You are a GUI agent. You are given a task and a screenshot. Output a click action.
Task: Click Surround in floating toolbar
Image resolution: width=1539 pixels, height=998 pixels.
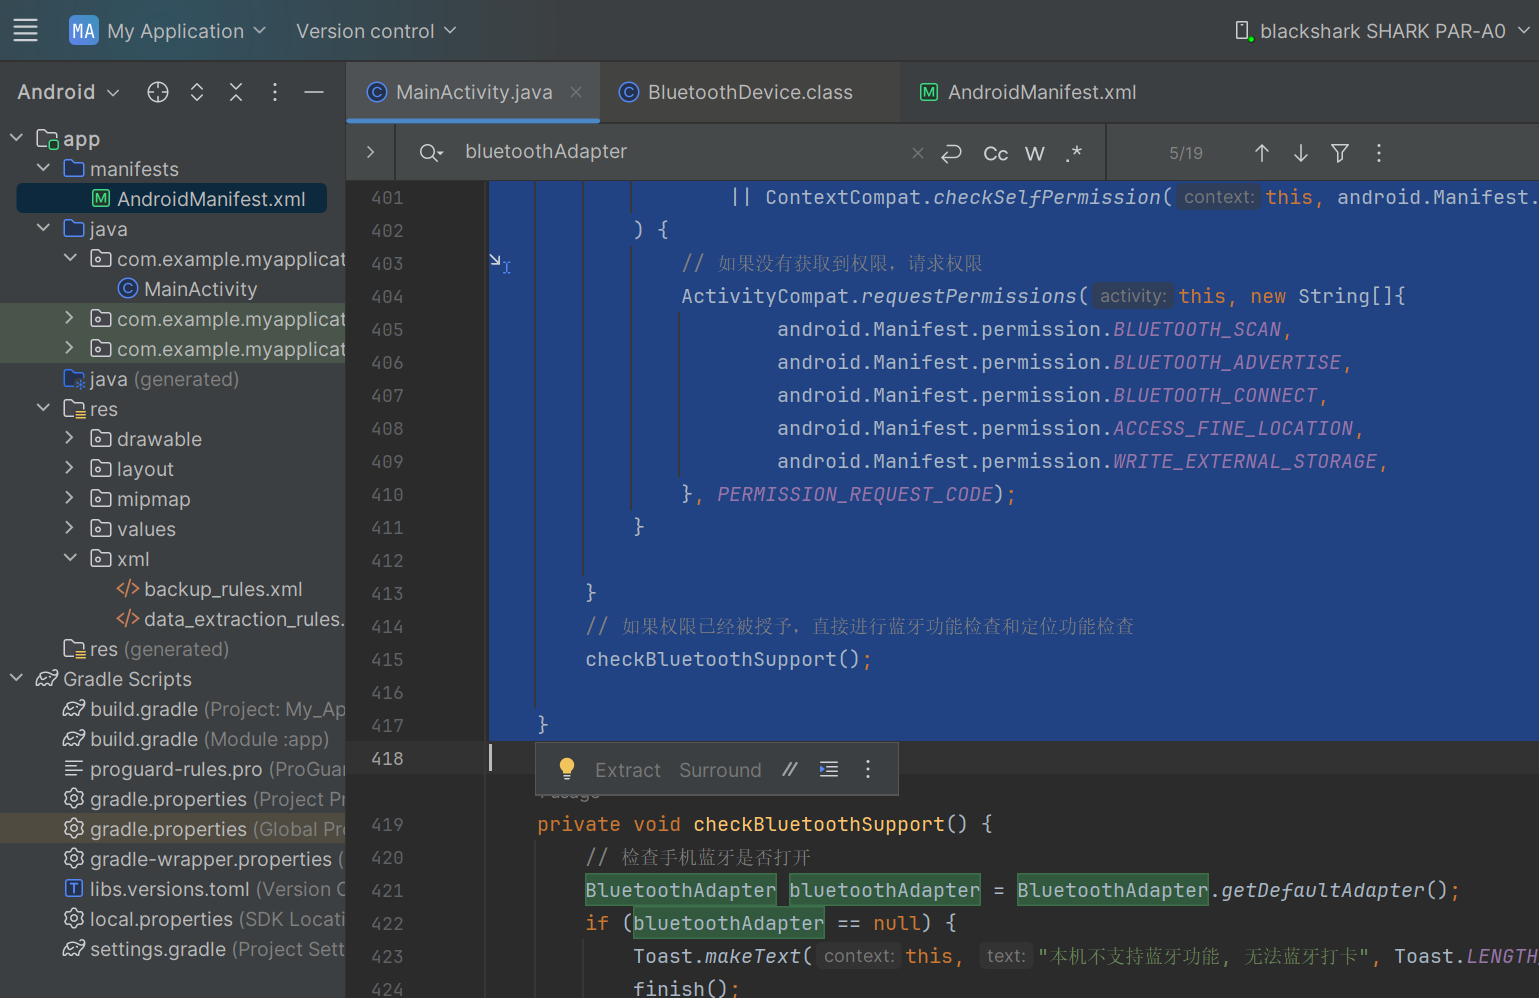720,770
